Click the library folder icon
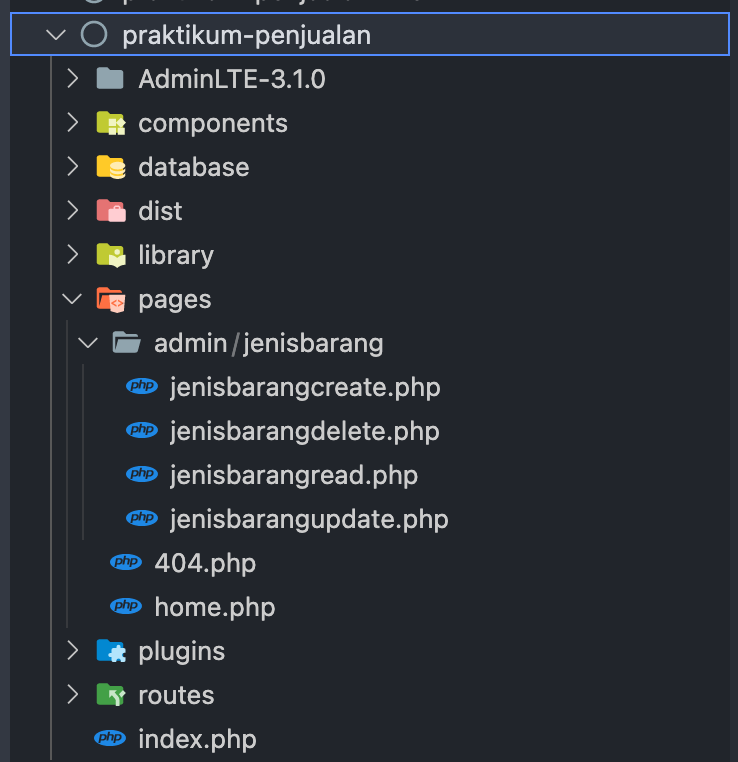 (111, 255)
